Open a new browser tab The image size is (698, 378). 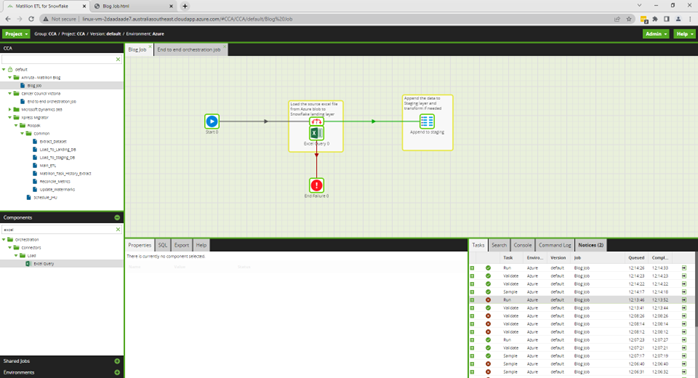click(185, 6)
